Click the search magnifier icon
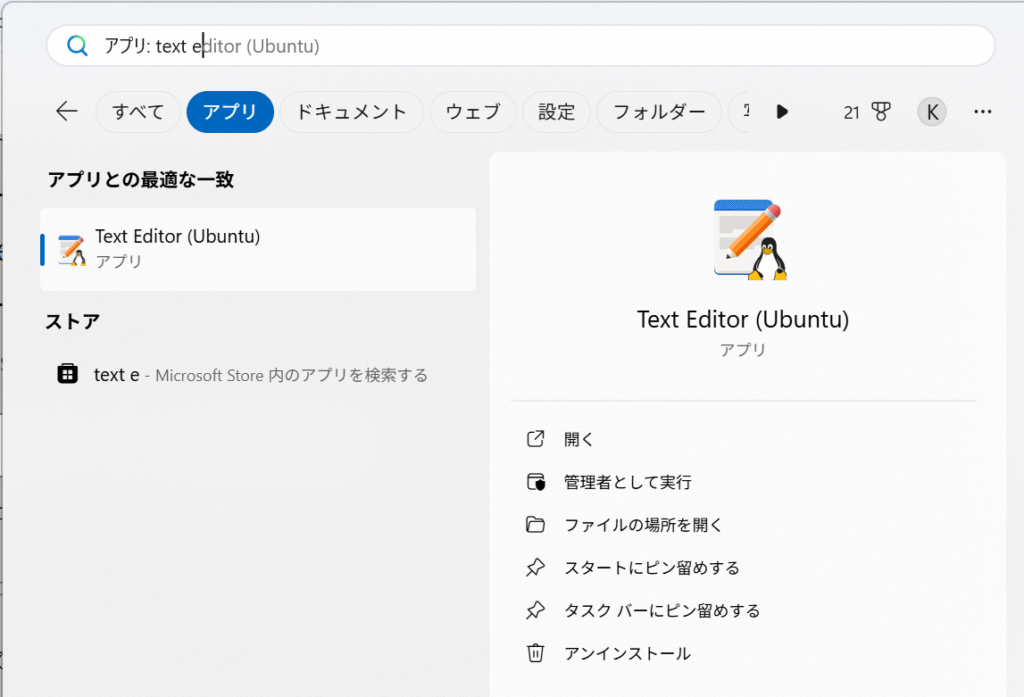 77,45
